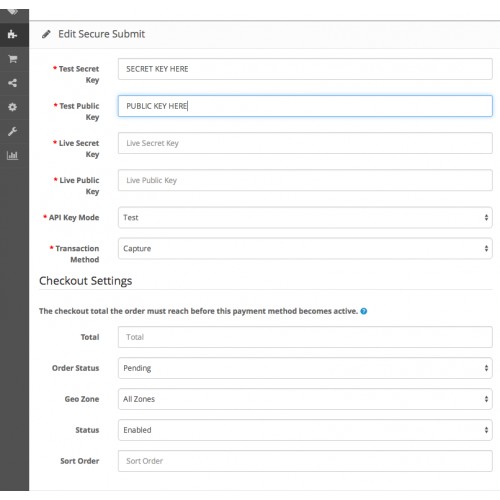500x500 pixels.
Task: Select the Live Public Key input field
Action: tap(305, 180)
